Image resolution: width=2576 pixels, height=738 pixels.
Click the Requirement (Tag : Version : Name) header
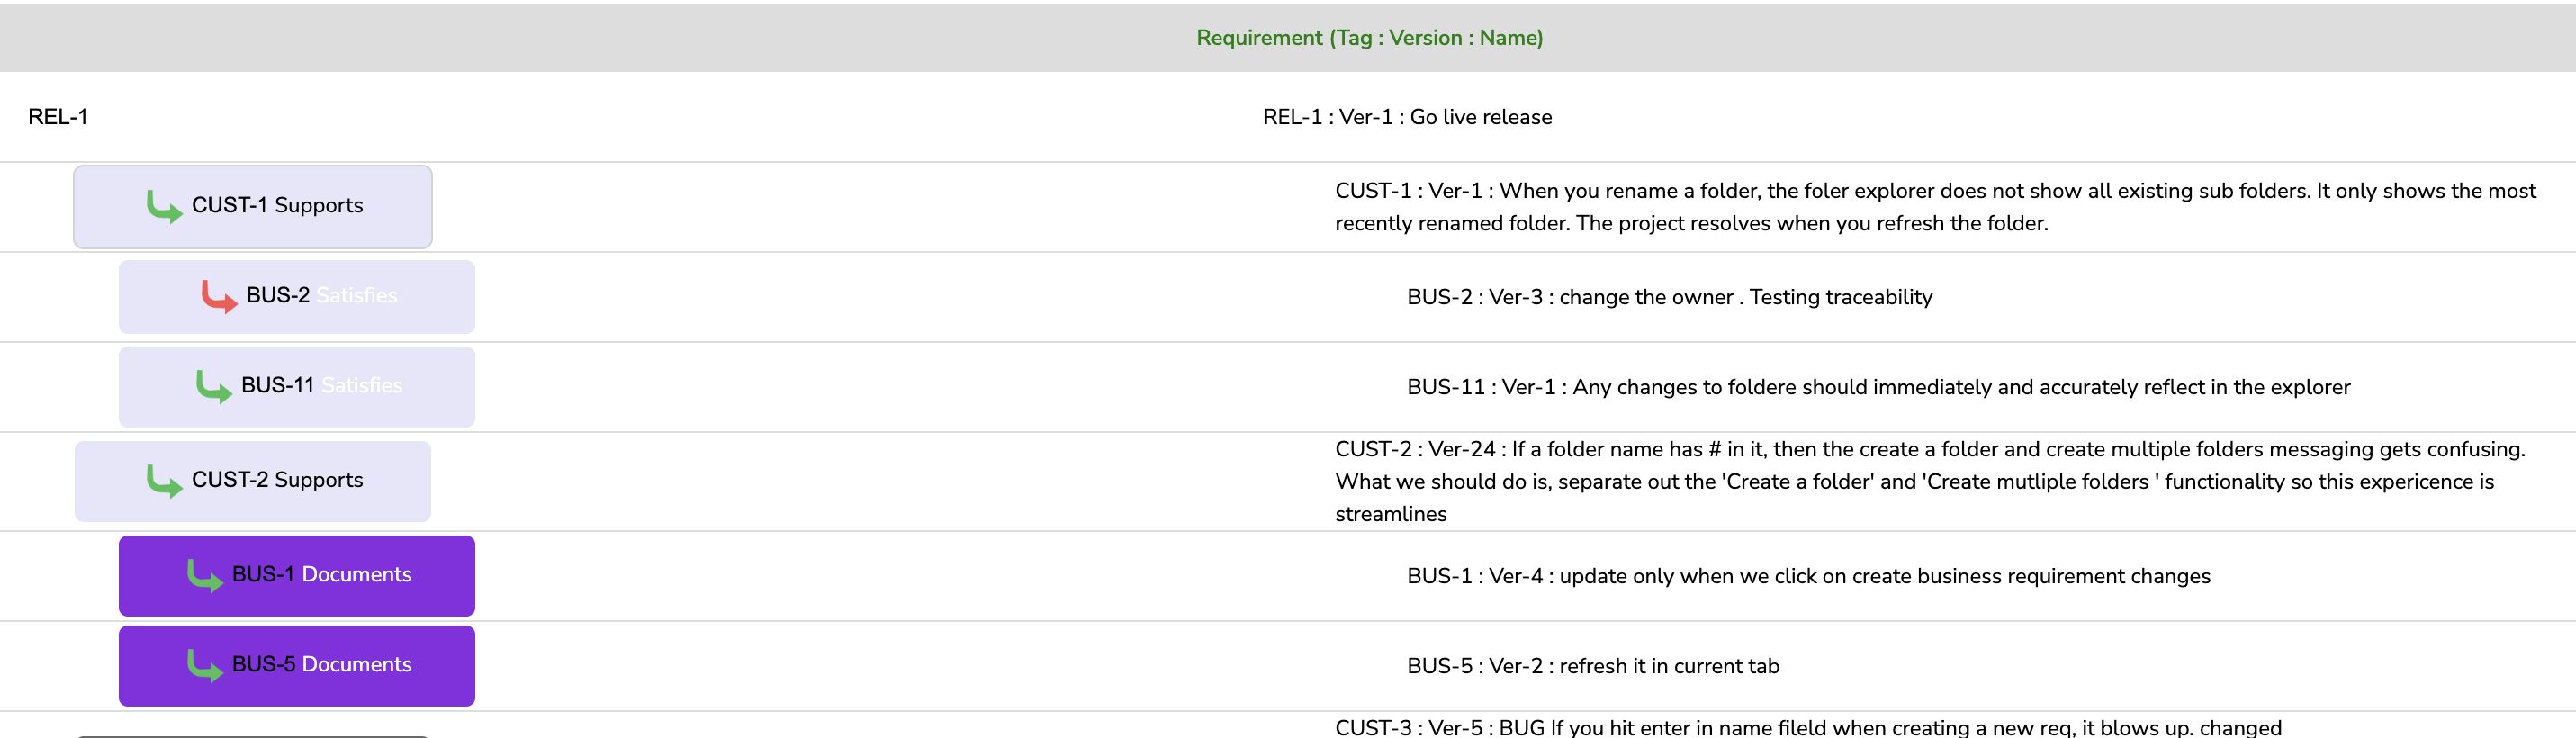click(x=1369, y=38)
